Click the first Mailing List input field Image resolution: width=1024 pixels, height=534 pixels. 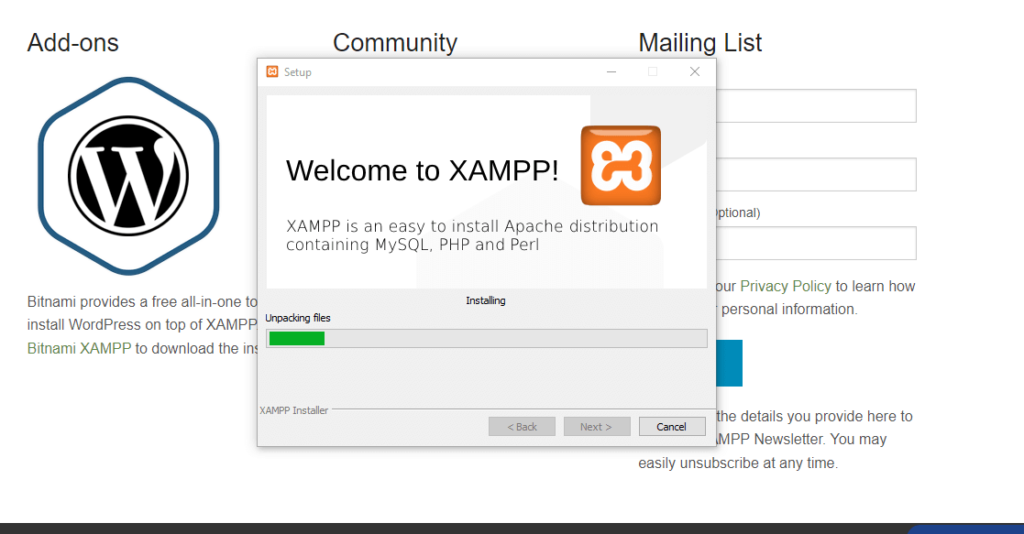pyautogui.click(x=816, y=106)
